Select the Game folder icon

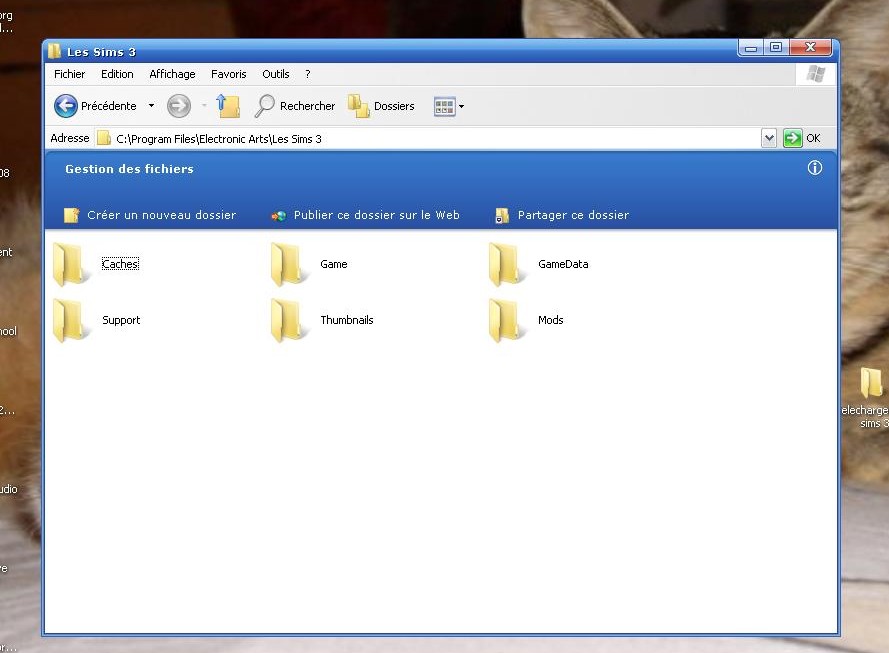[289, 264]
